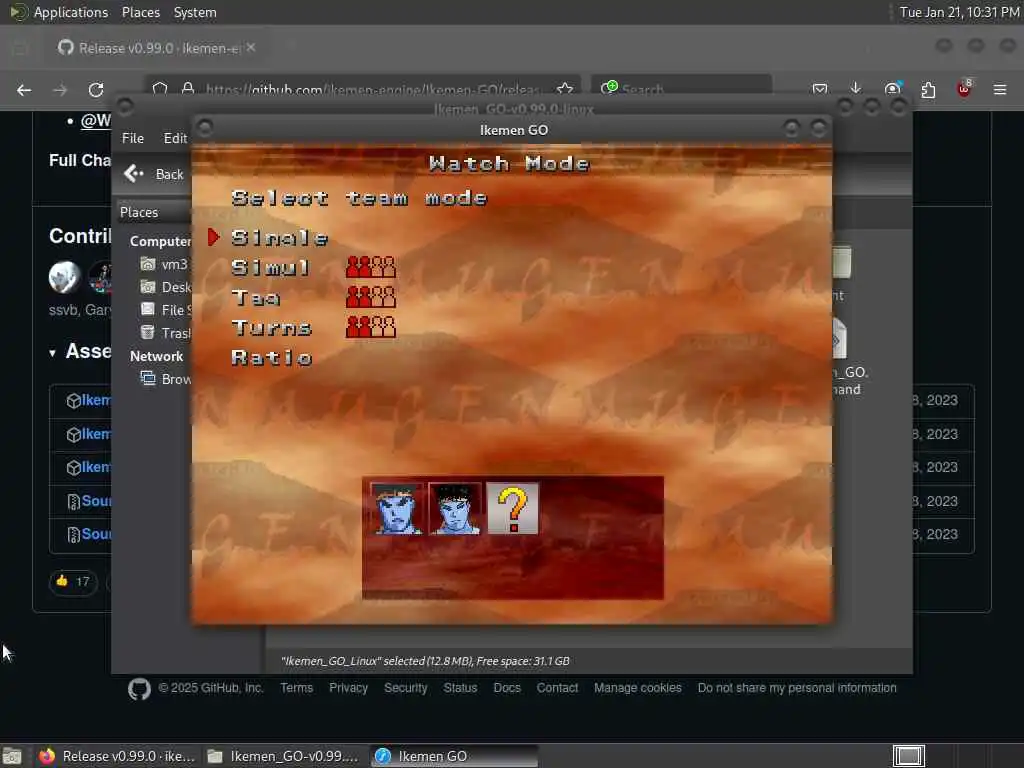Click the uBlock extension icon with badge
Screen dimensions: 1024x768
pos(964,88)
